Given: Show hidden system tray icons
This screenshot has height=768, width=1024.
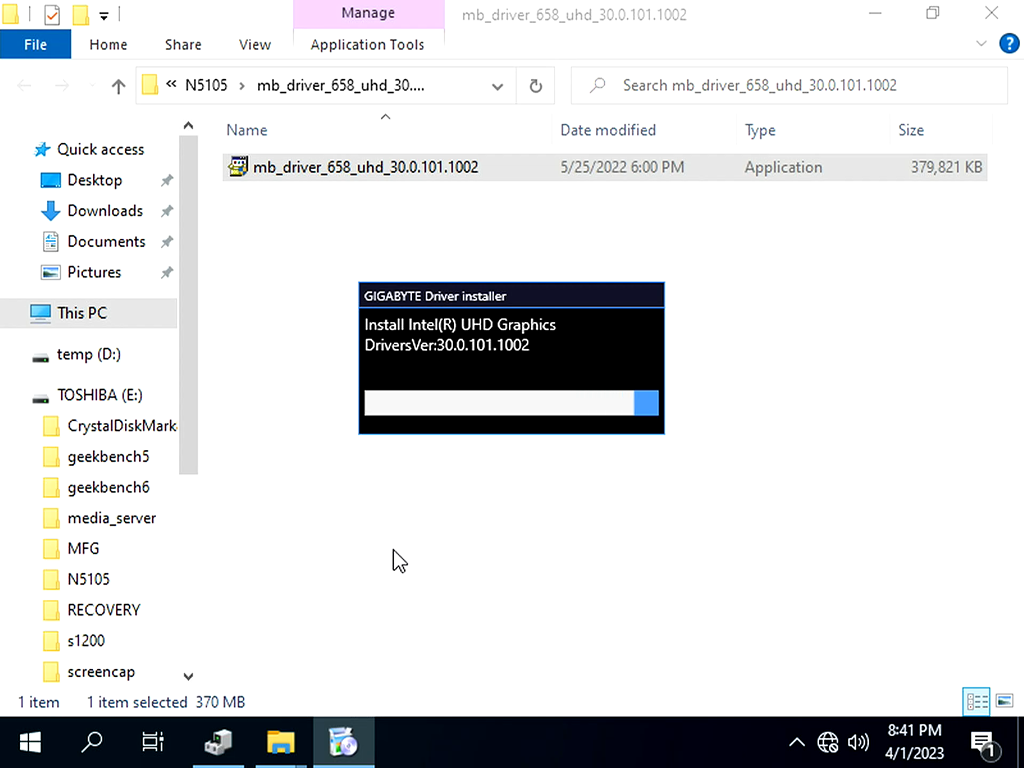Looking at the screenshot, I should tap(797, 743).
